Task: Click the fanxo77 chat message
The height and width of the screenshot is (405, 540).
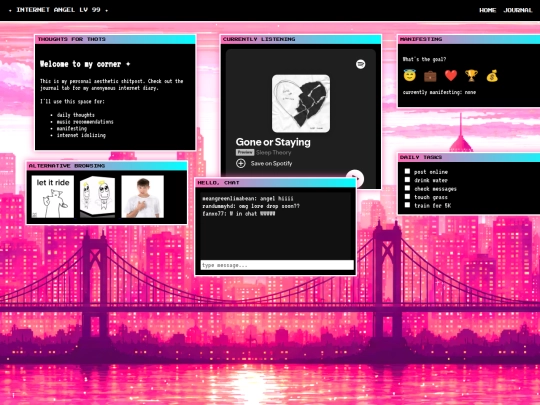Action: [x=238, y=214]
